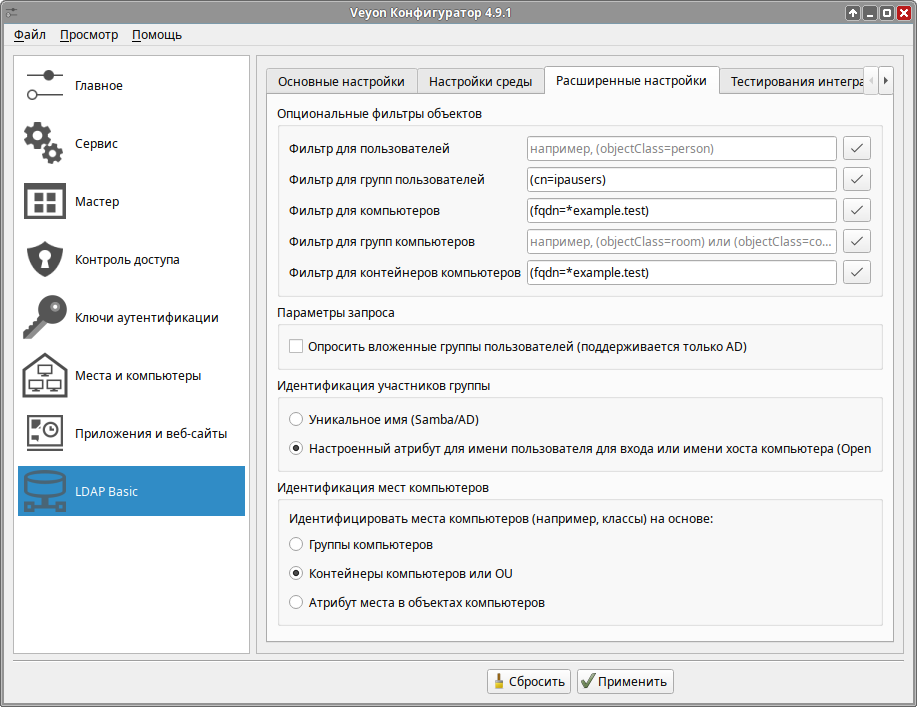The width and height of the screenshot is (917, 707).
Task: Switch to Расширенные настройки tab
Action: pos(631,81)
